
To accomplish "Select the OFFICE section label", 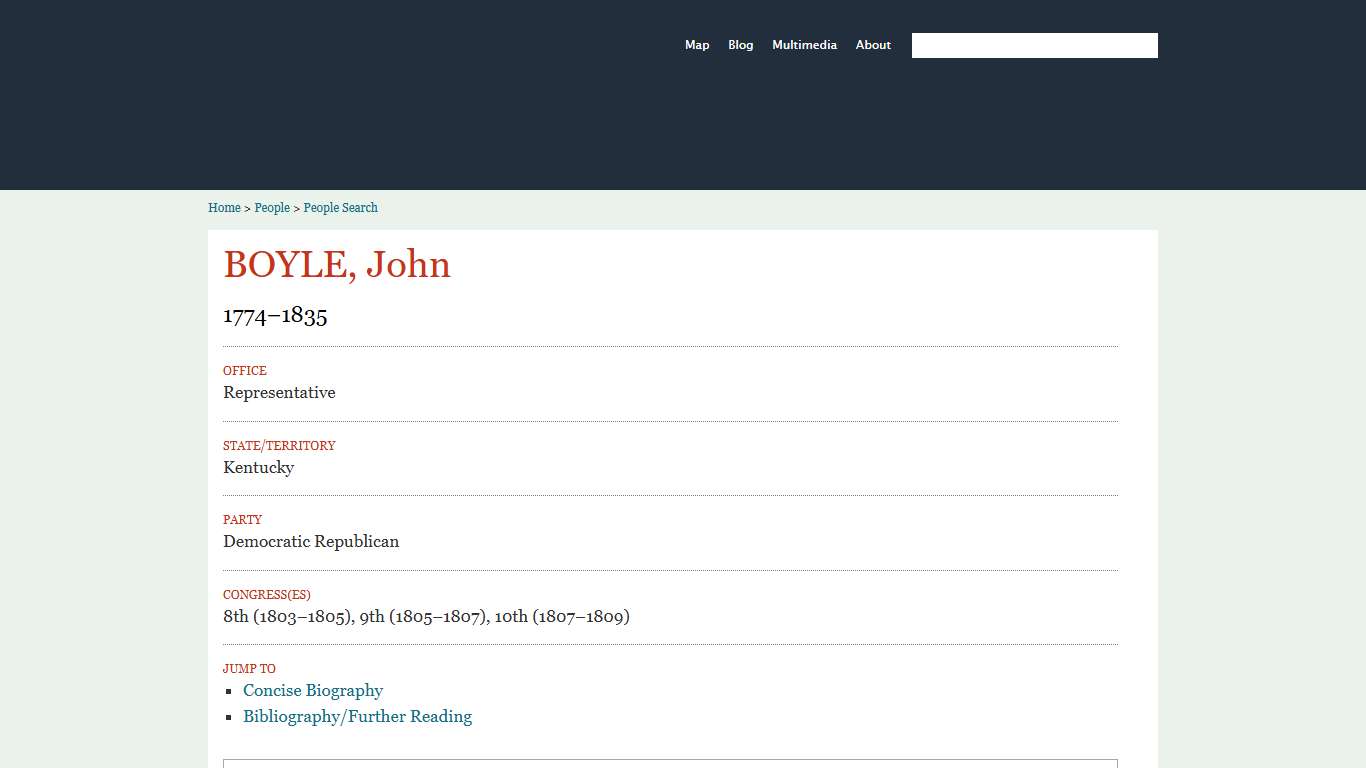I will [x=244, y=371].
